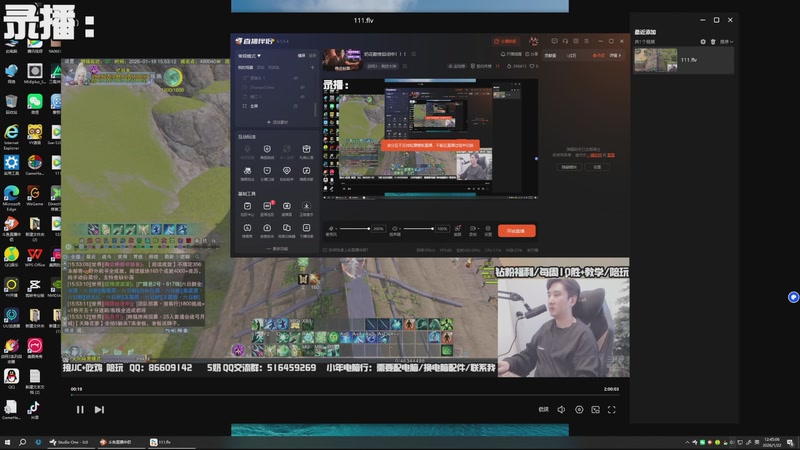Click the orange start-live button in stream app
Image resolution: width=800 pixels, height=450 pixels.
coord(516,231)
